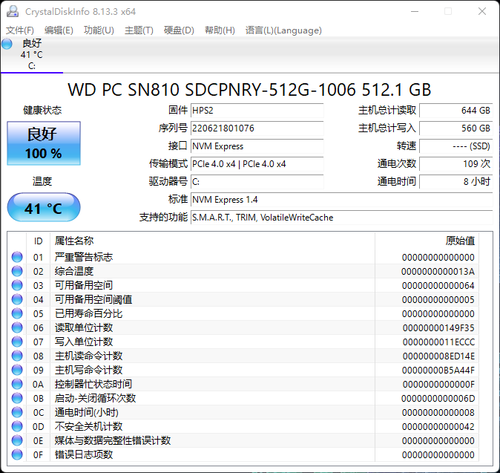The image size is (500, 473).
Task: Select attribute name 已用寿命百分比
Action: [x=89, y=314]
